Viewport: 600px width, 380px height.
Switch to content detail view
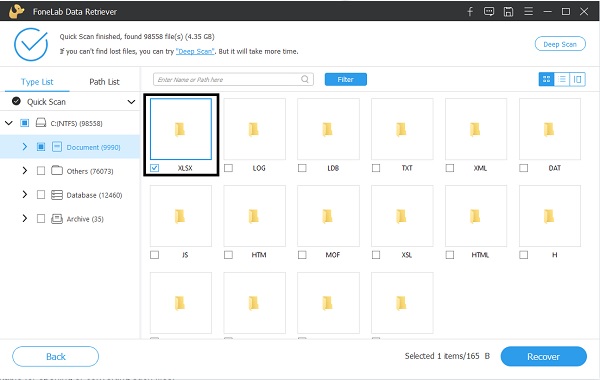click(x=577, y=79)
